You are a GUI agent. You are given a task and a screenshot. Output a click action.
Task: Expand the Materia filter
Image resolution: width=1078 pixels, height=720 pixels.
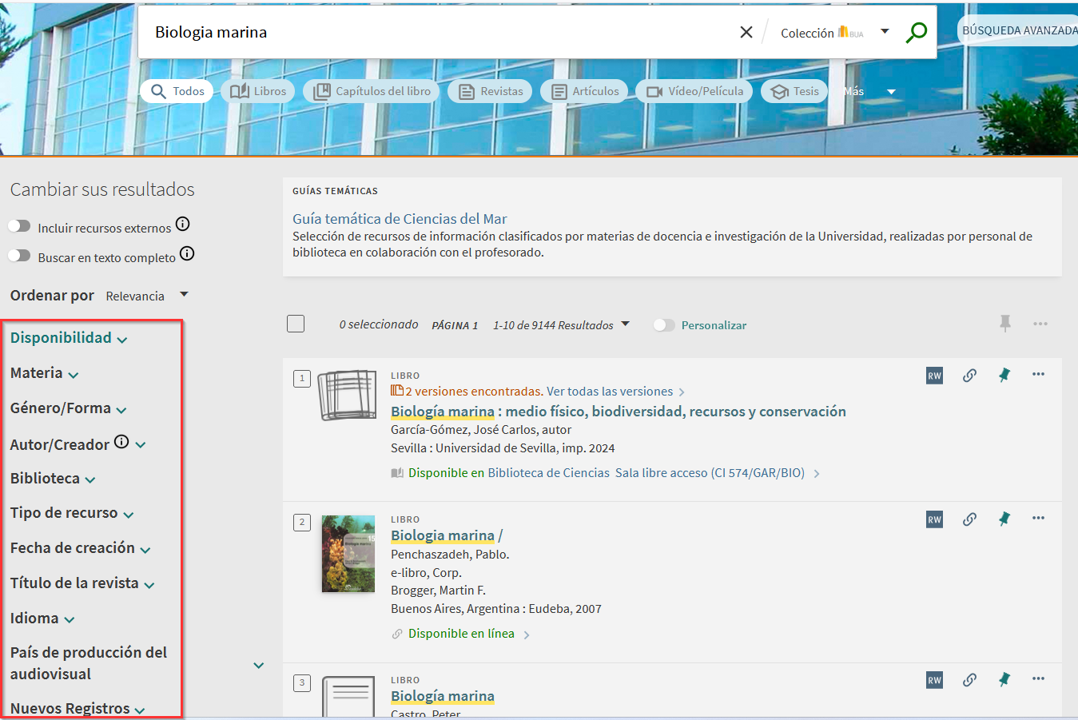tap(44, 373)
